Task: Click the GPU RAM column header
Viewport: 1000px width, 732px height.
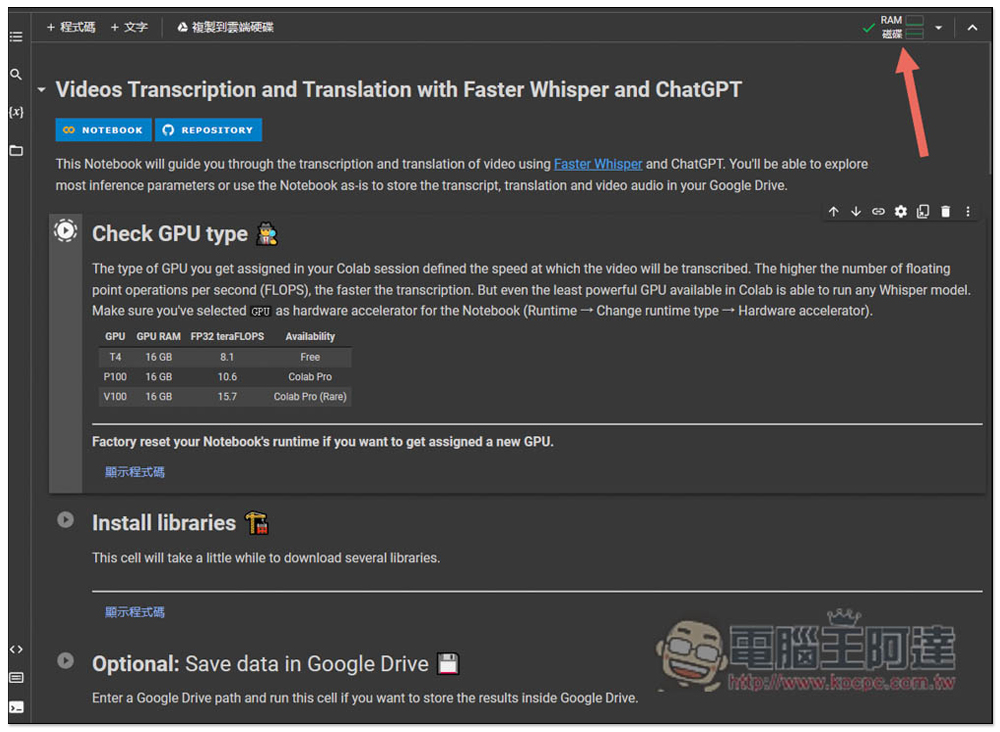Action: pos(158,336)
